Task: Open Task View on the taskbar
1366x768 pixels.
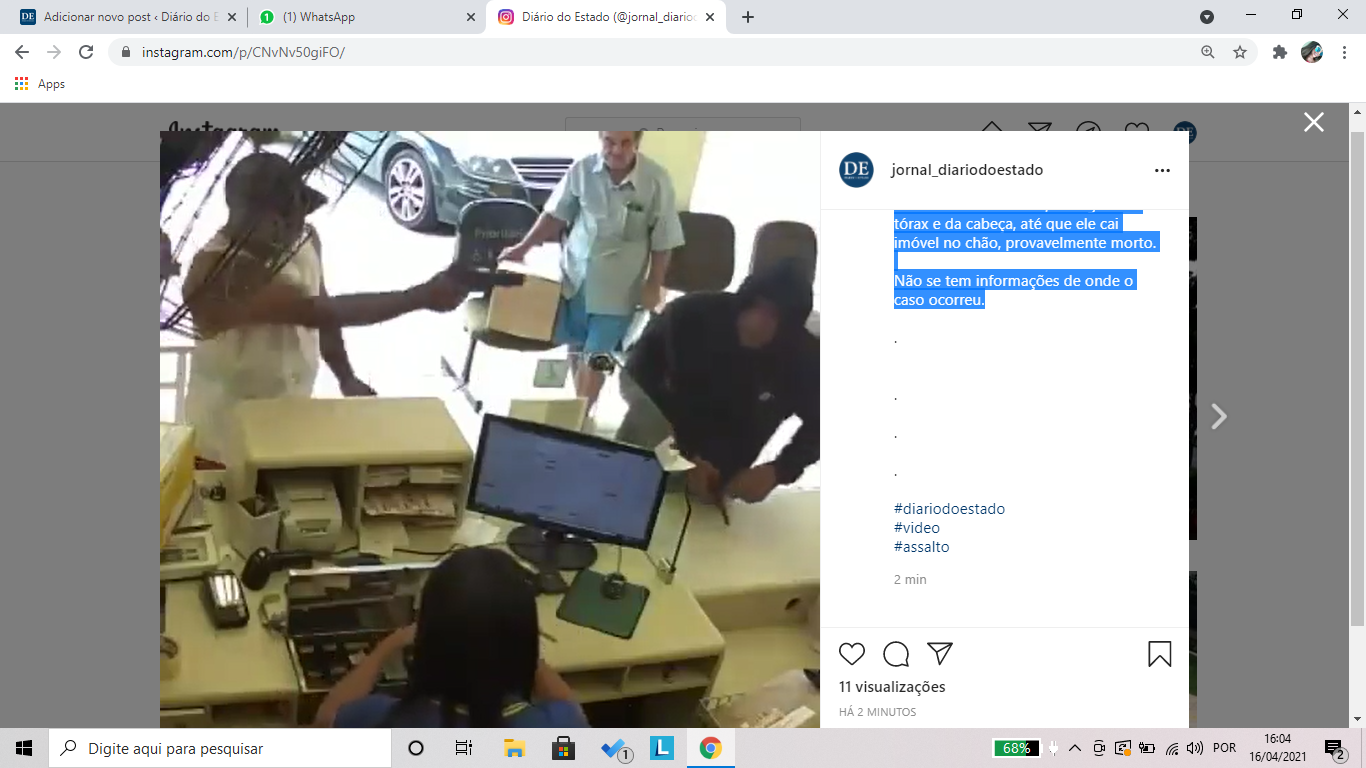Action: coord(464,748)
